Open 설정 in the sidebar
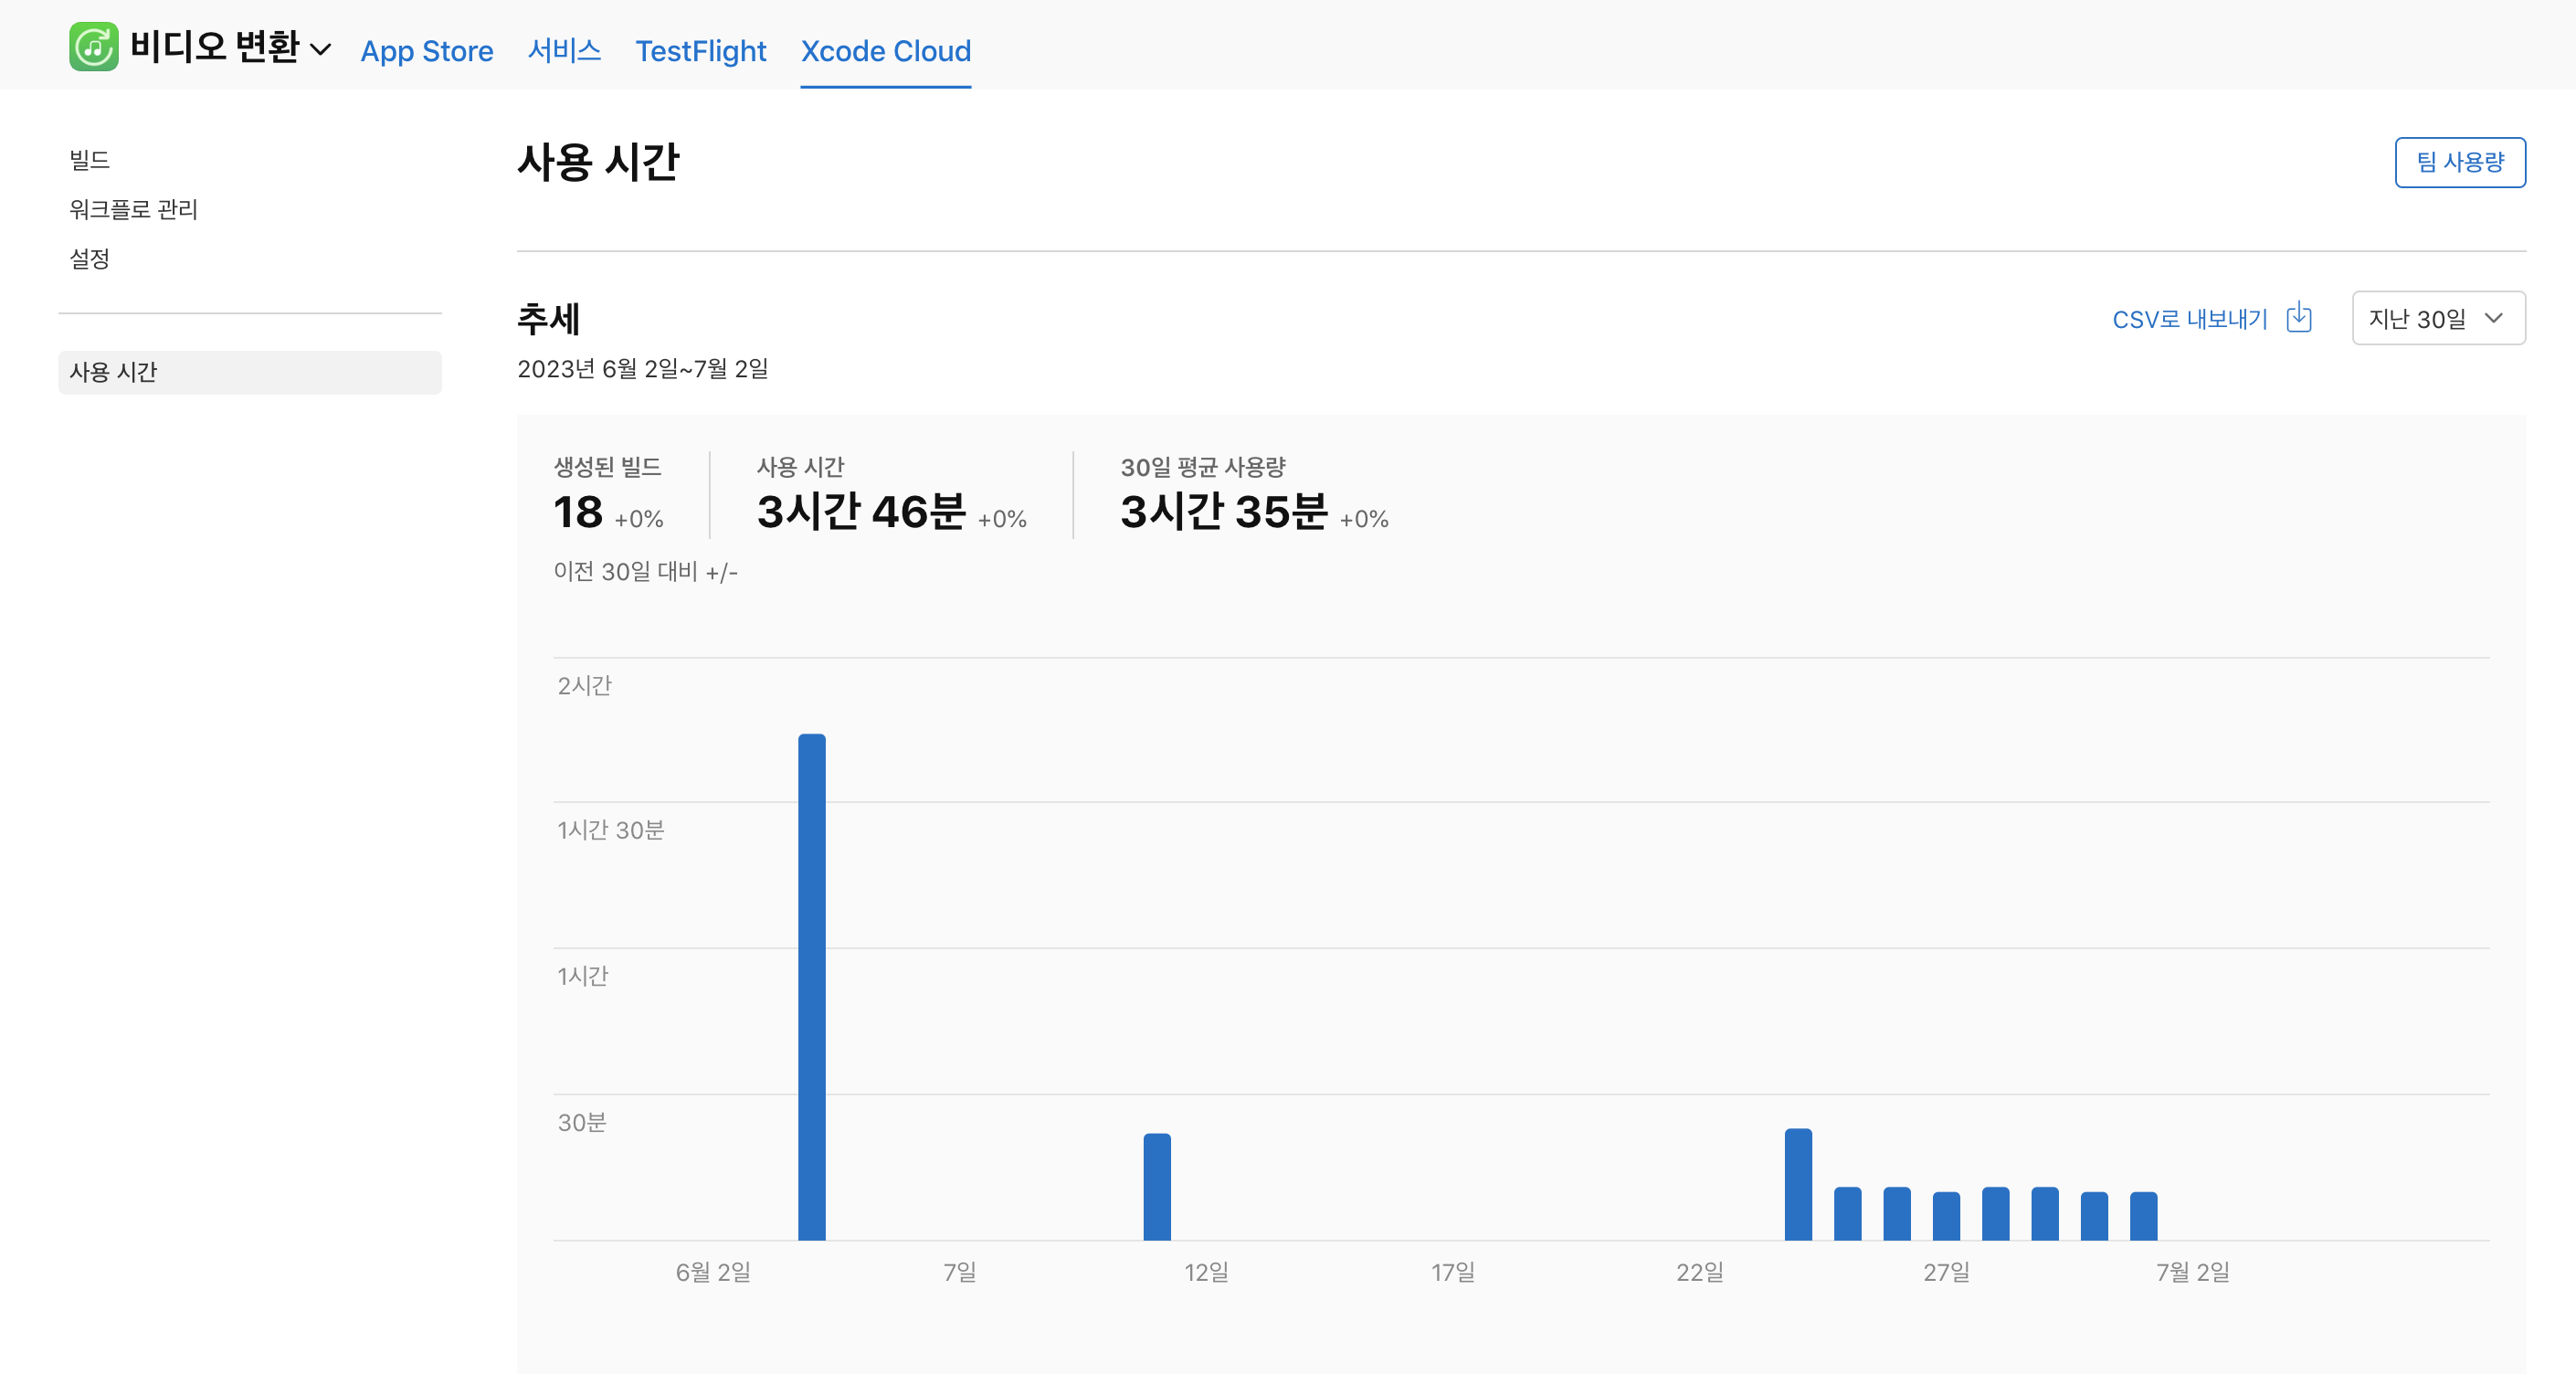Screen dimensions: 2576x1374 click(89, 259)
